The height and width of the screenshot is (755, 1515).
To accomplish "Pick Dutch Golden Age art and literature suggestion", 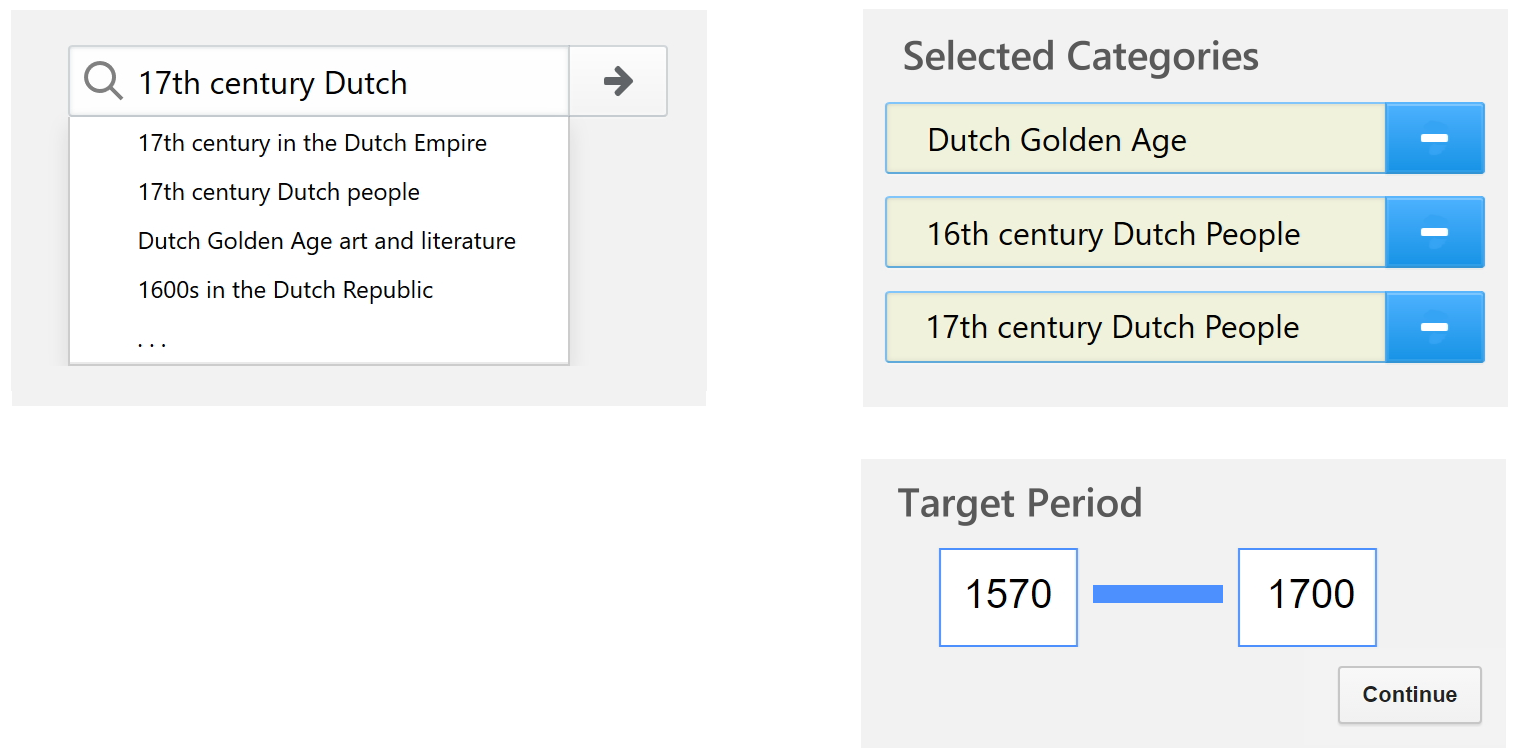I will coord(327,241).
